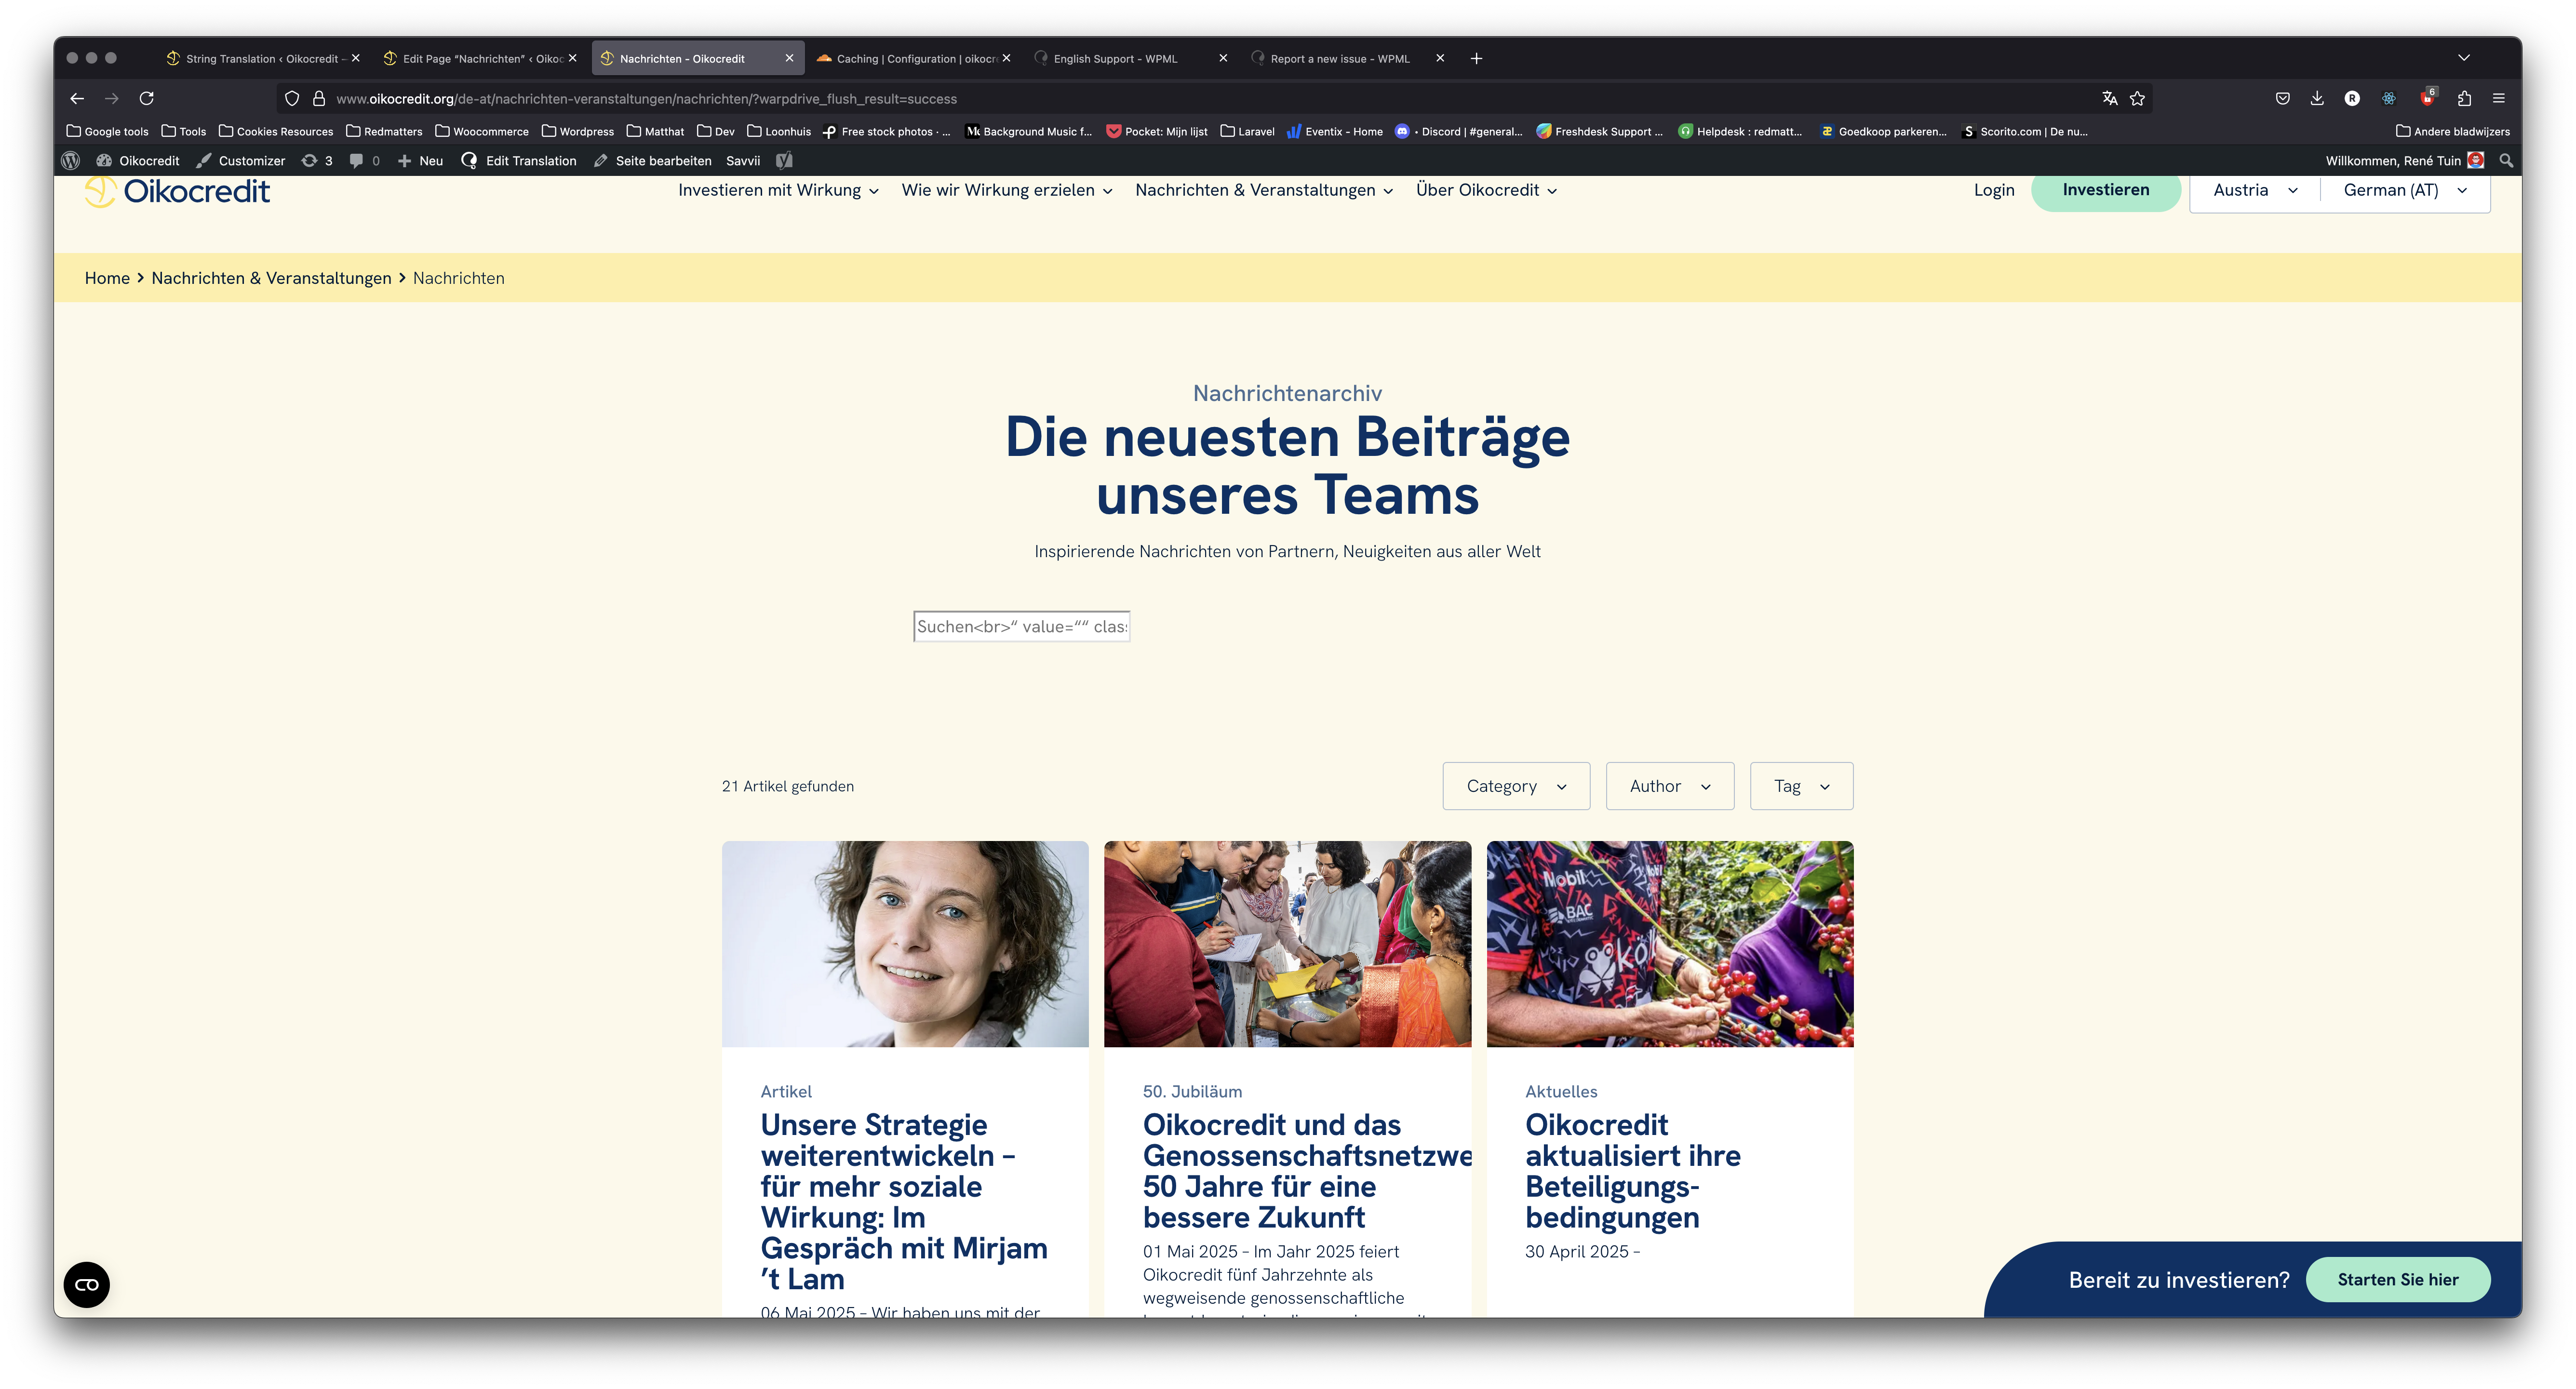Viewport: 2576px width, 1389px height.
Task: Open article Oikocredit aktualisiert ihre Beteiligungsbedingungen
Action: pos(1633,1171)
